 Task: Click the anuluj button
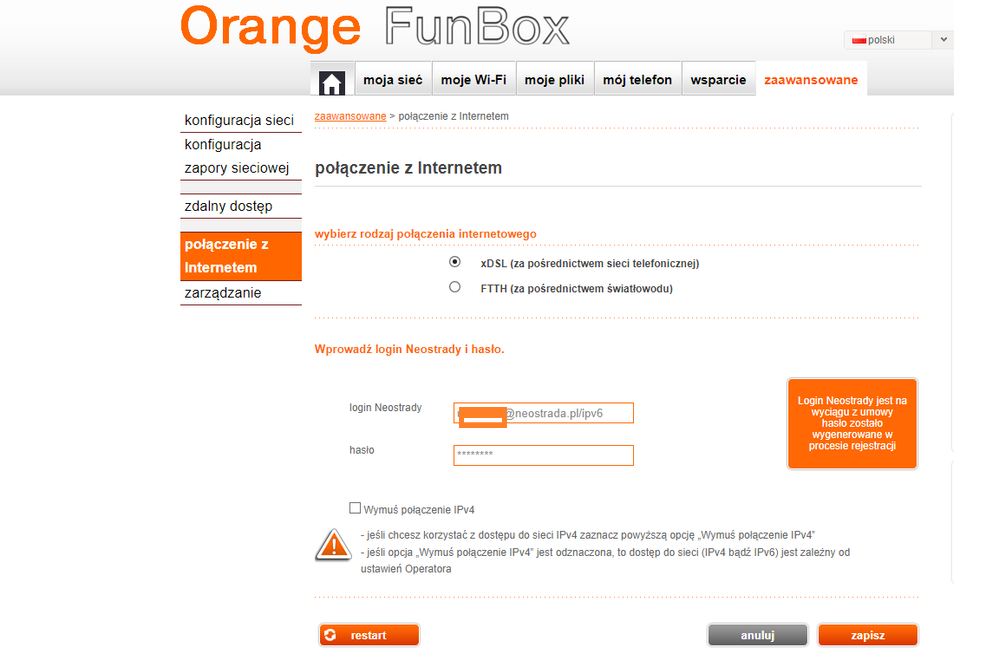(x=758, y=635)
